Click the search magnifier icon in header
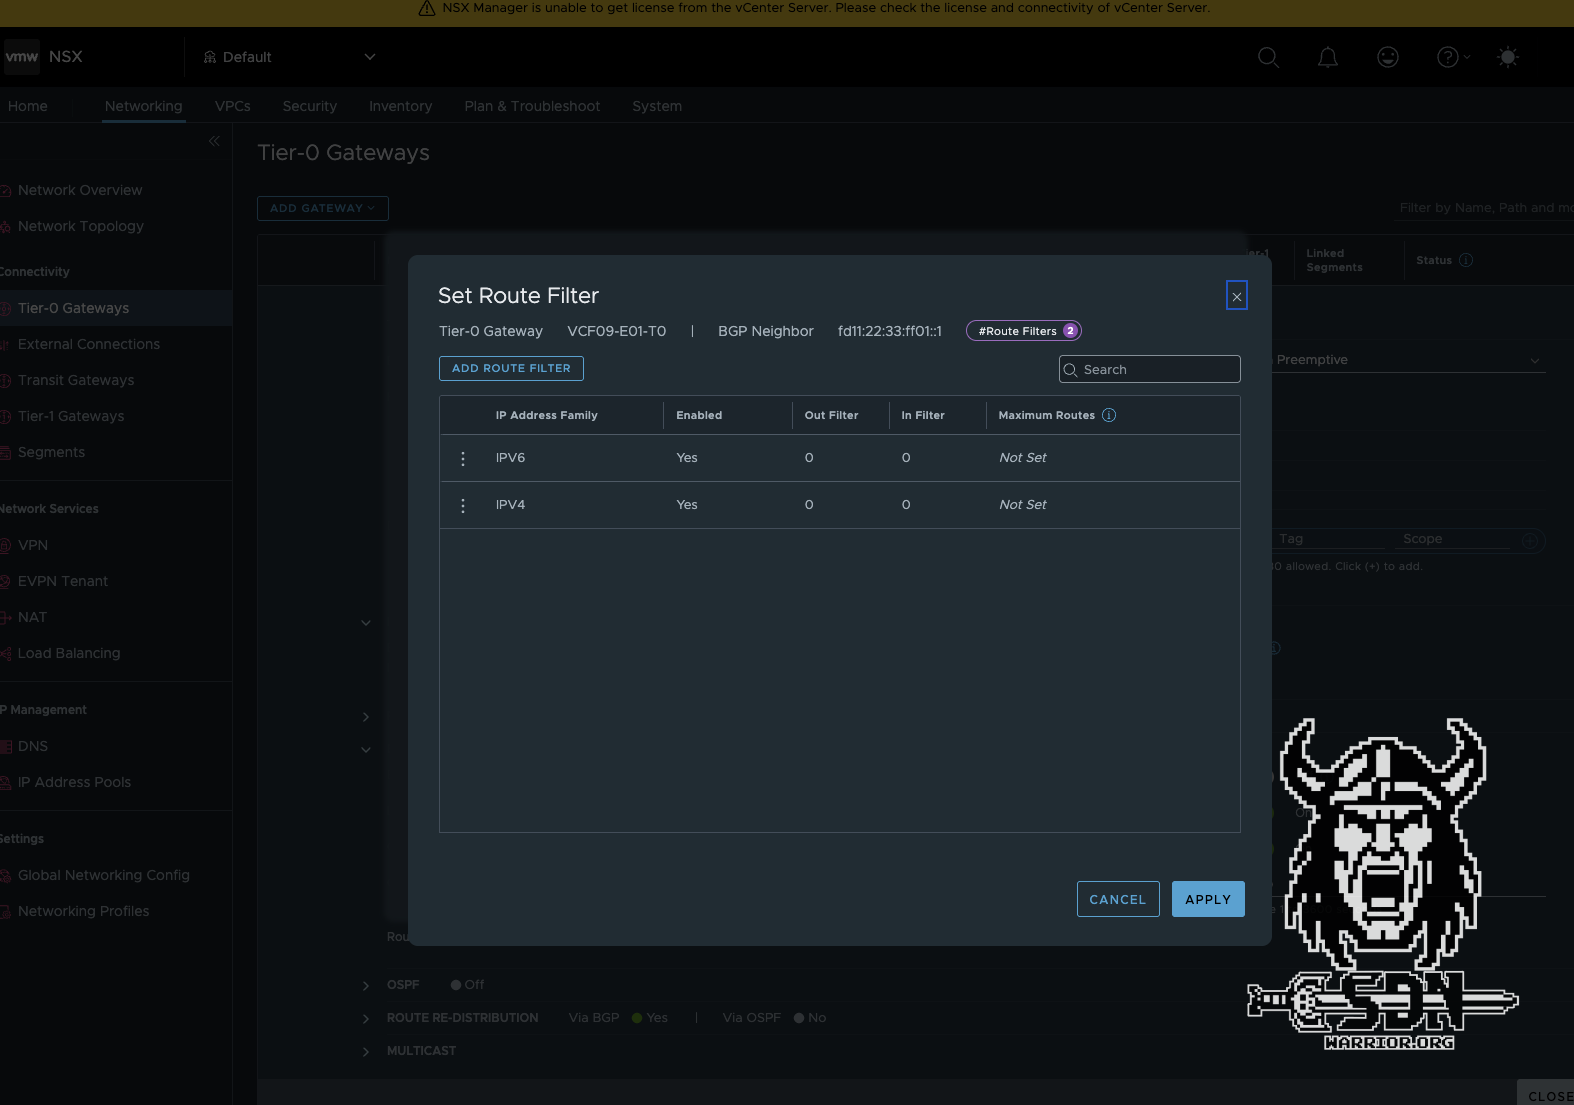The image size is (1574, 1105). pyautogui.click(x=1268, y=57)
